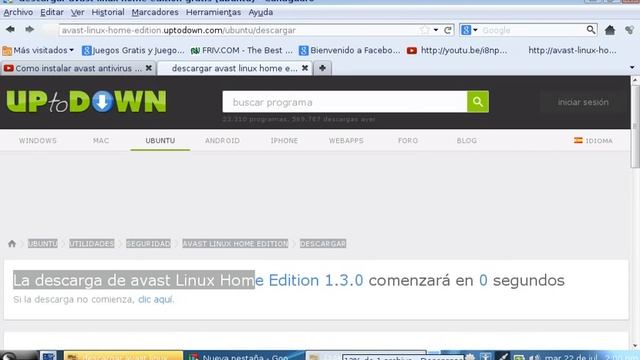Select the 'descargar avast linux home e...' tab
The height and width of the screenshot is (360, 640).
click(x=235, y=68)
